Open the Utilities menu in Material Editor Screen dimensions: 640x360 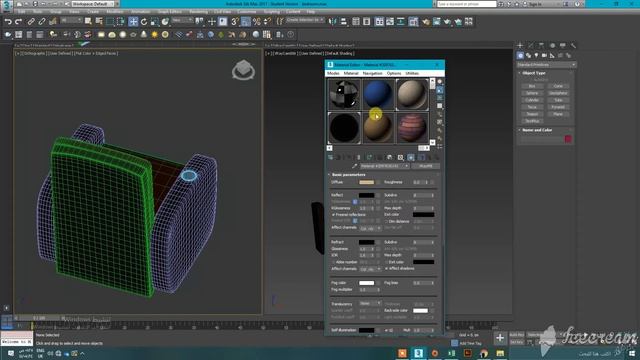click(412, 73)
